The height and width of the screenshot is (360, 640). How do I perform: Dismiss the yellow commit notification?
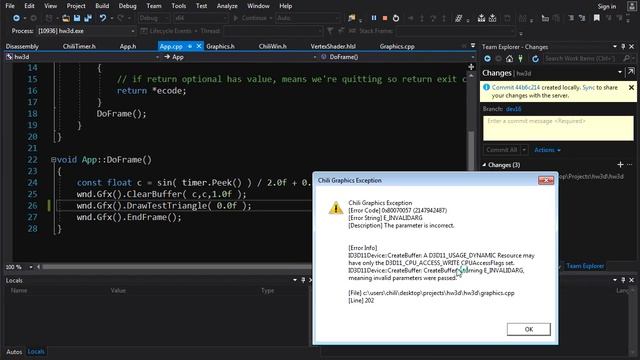point(631,87)
